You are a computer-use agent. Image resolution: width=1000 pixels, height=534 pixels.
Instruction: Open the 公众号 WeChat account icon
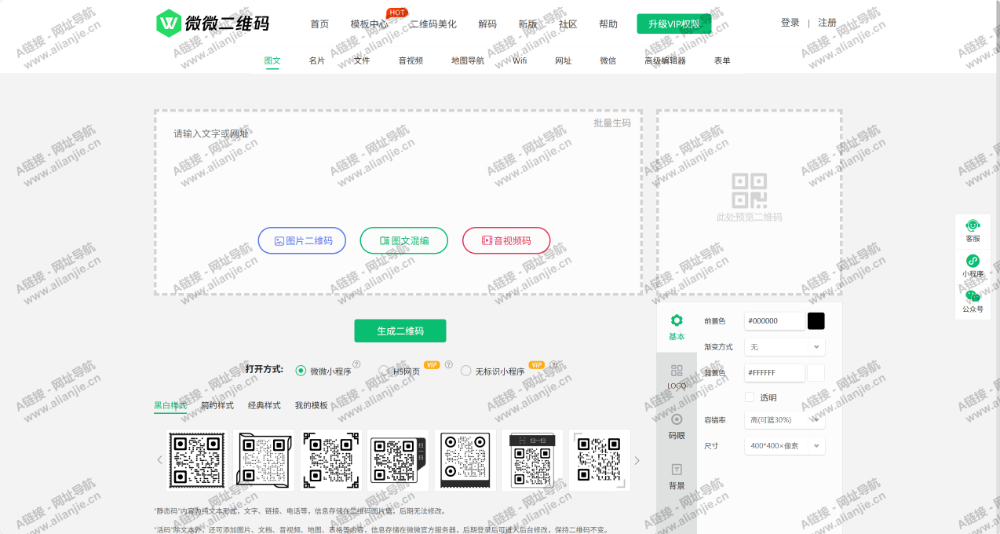(972, 295)
